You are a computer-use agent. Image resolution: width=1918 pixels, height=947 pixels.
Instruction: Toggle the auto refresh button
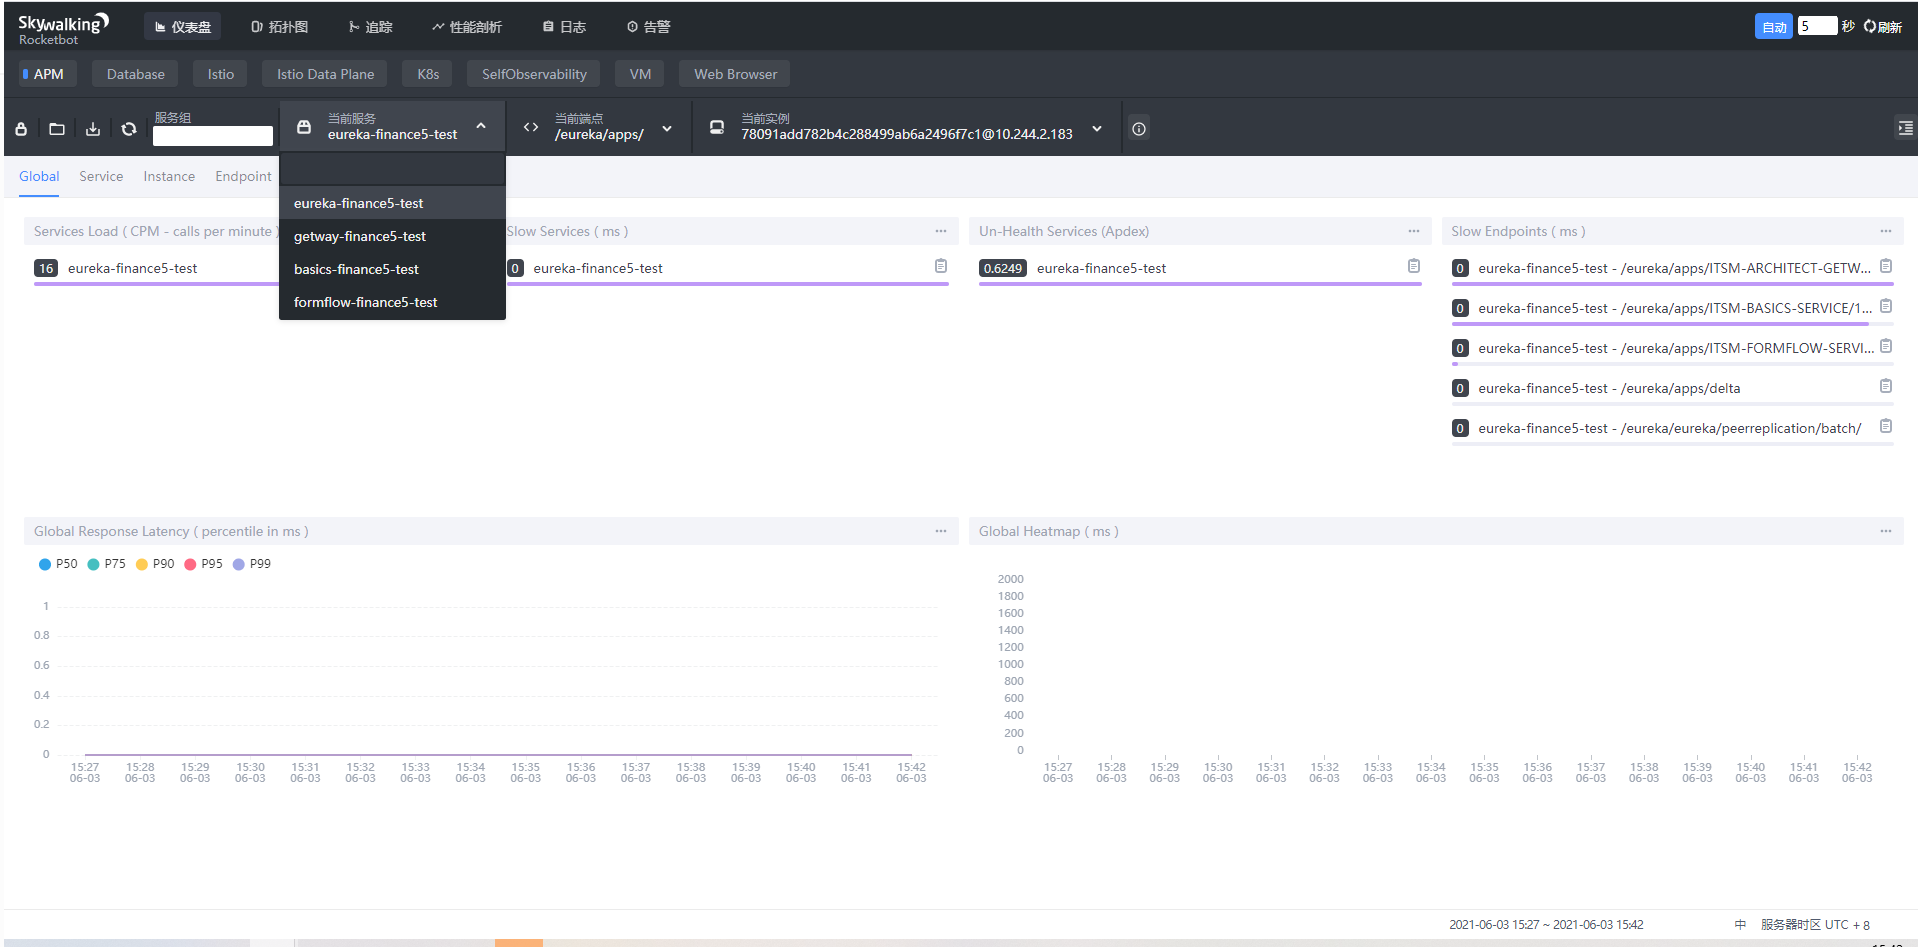coord(1773,27)
